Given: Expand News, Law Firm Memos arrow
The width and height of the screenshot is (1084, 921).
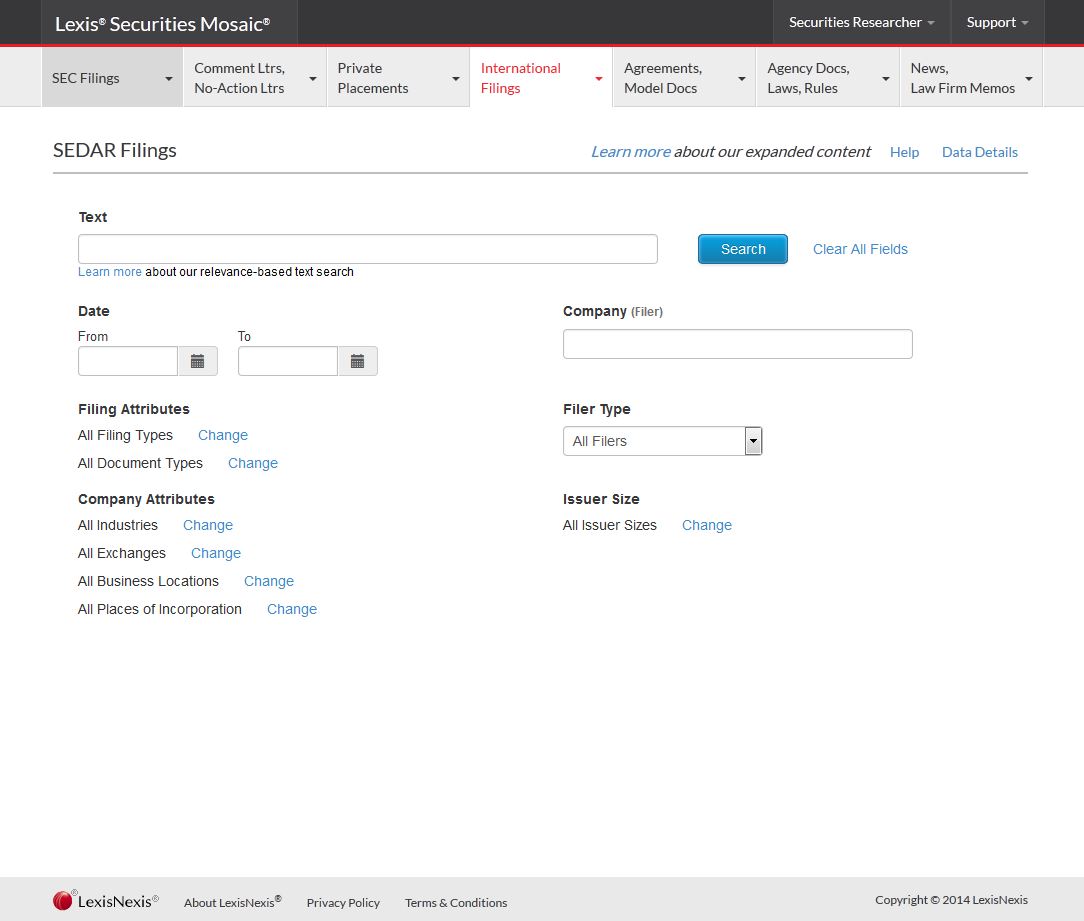Looking at the screenshot, I should coord(1029,79).
